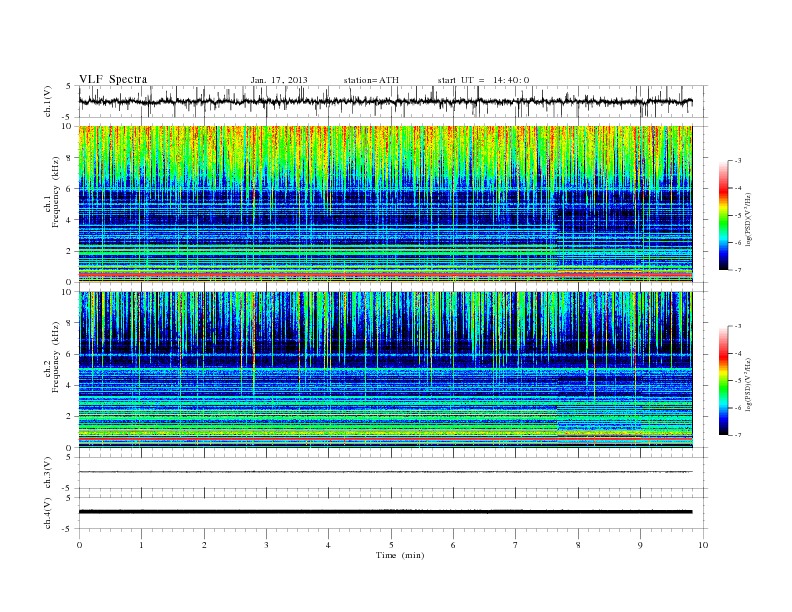
Task: Click the "Time (min)" x-axis label
Action: (400, 555)
